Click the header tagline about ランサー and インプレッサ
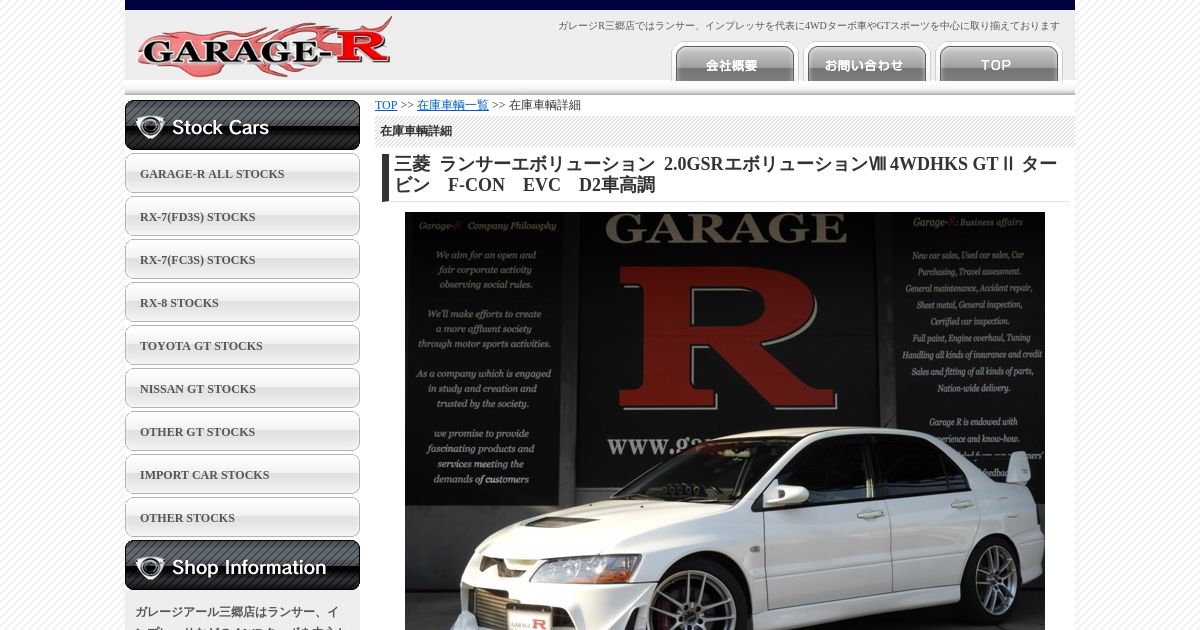1200x630 pixels. coord(809,26)
